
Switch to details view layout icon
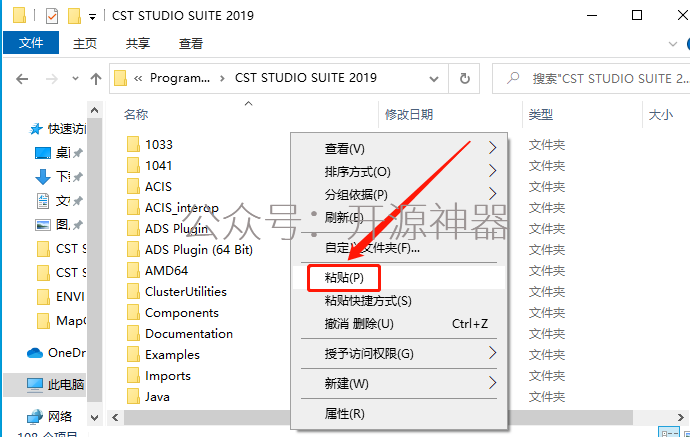click(x=669, y=433)
